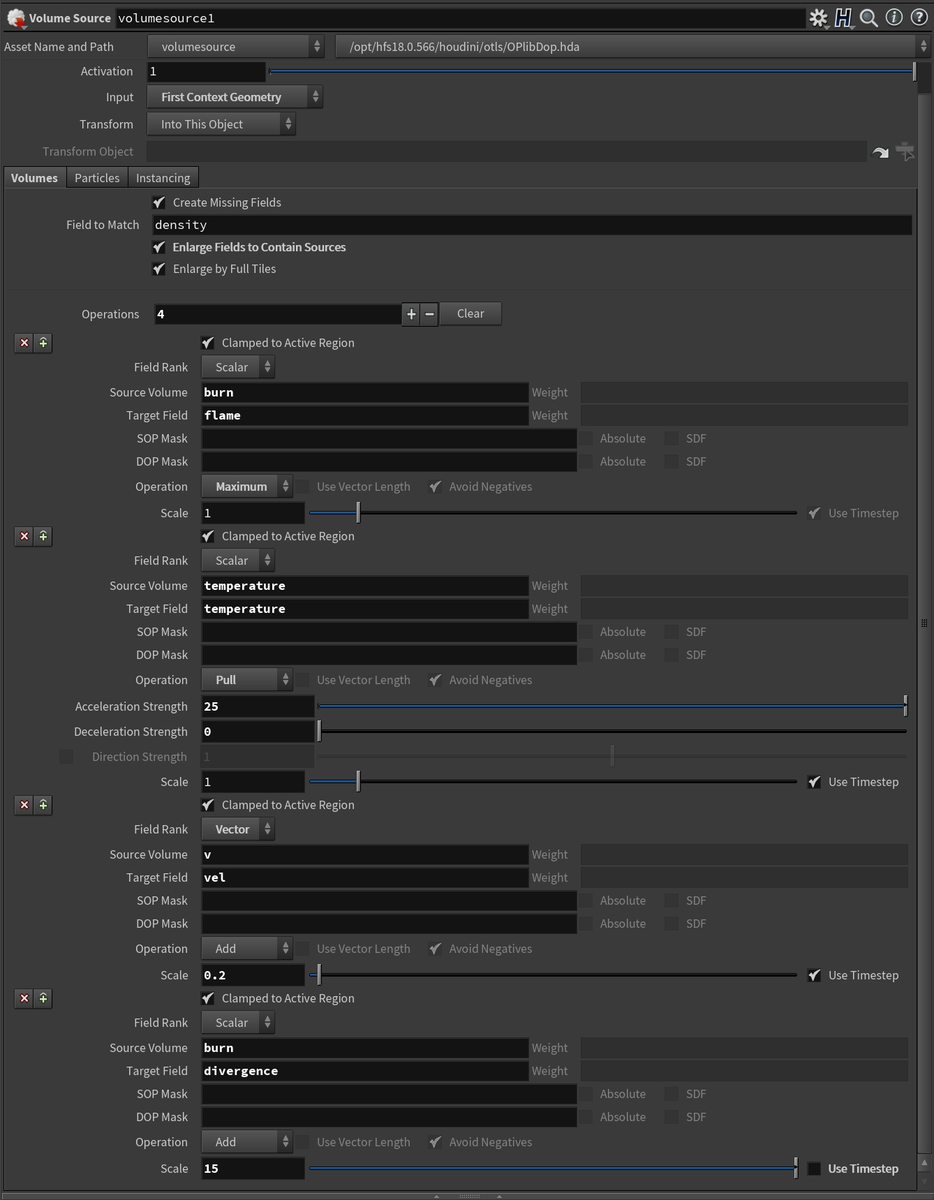Switch to the Volumes tab
Image resolution: width=934 pixels, height=1200 pixels.
pyautogui.click(x=34, y=178)
